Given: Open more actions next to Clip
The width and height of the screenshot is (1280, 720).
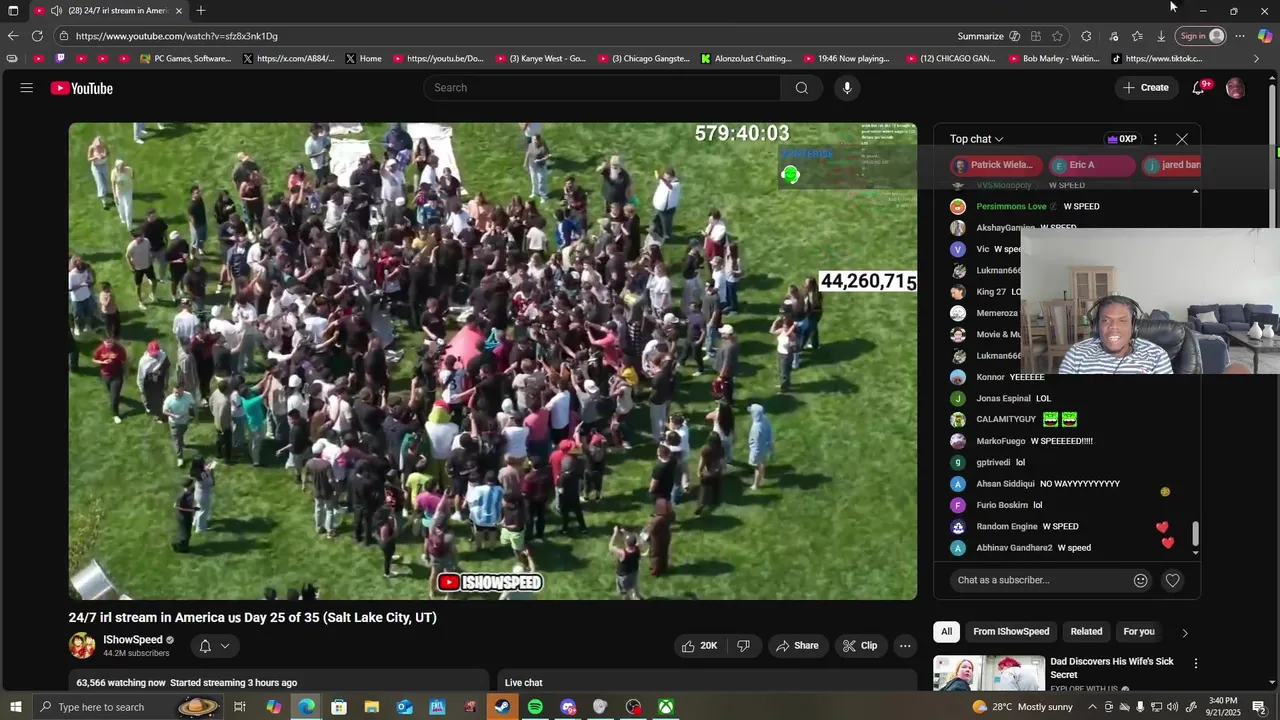Looking at the screenshot, I should (905, 646).
